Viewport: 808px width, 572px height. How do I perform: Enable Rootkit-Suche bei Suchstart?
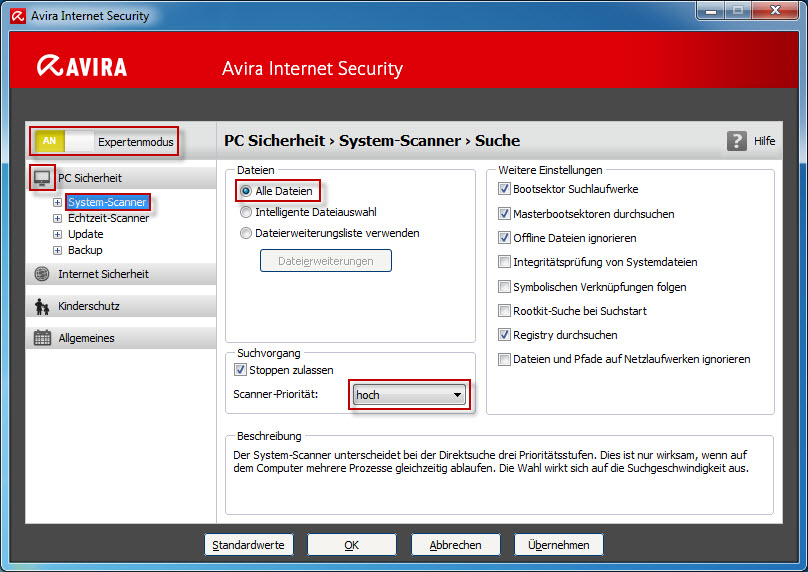(x=504, y=311)
